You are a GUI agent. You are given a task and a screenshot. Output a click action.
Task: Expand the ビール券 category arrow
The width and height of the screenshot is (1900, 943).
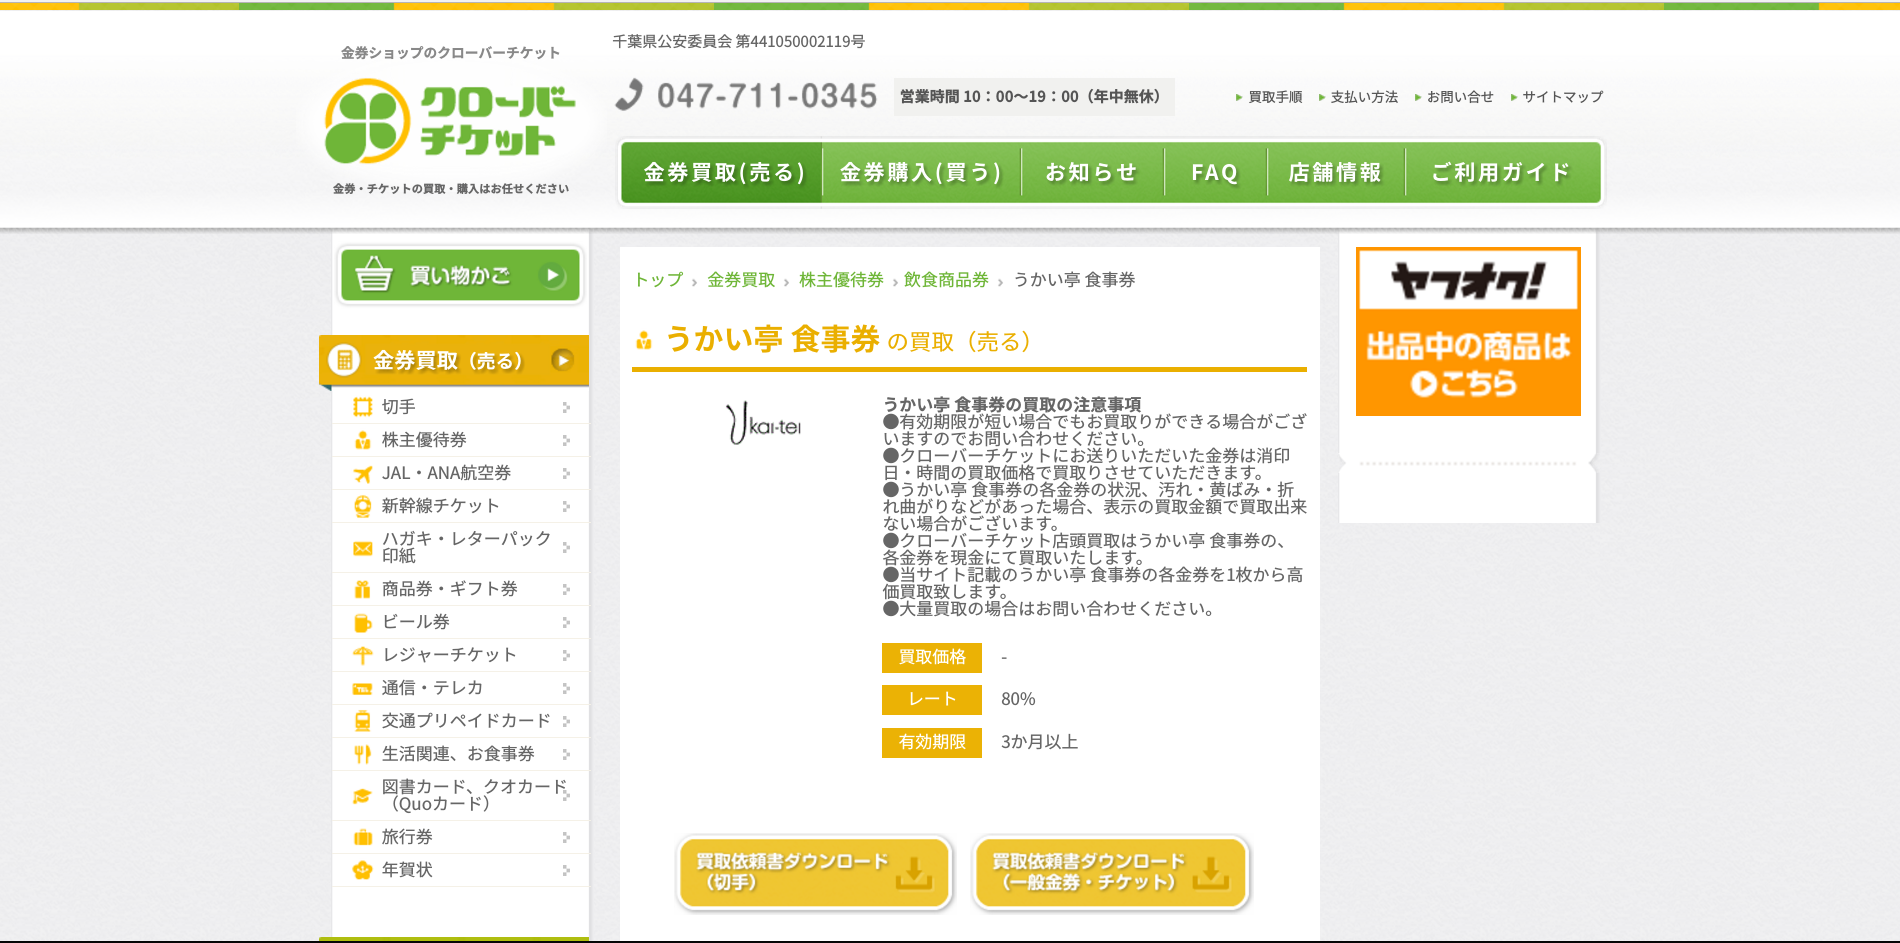(x=566, y=622)
